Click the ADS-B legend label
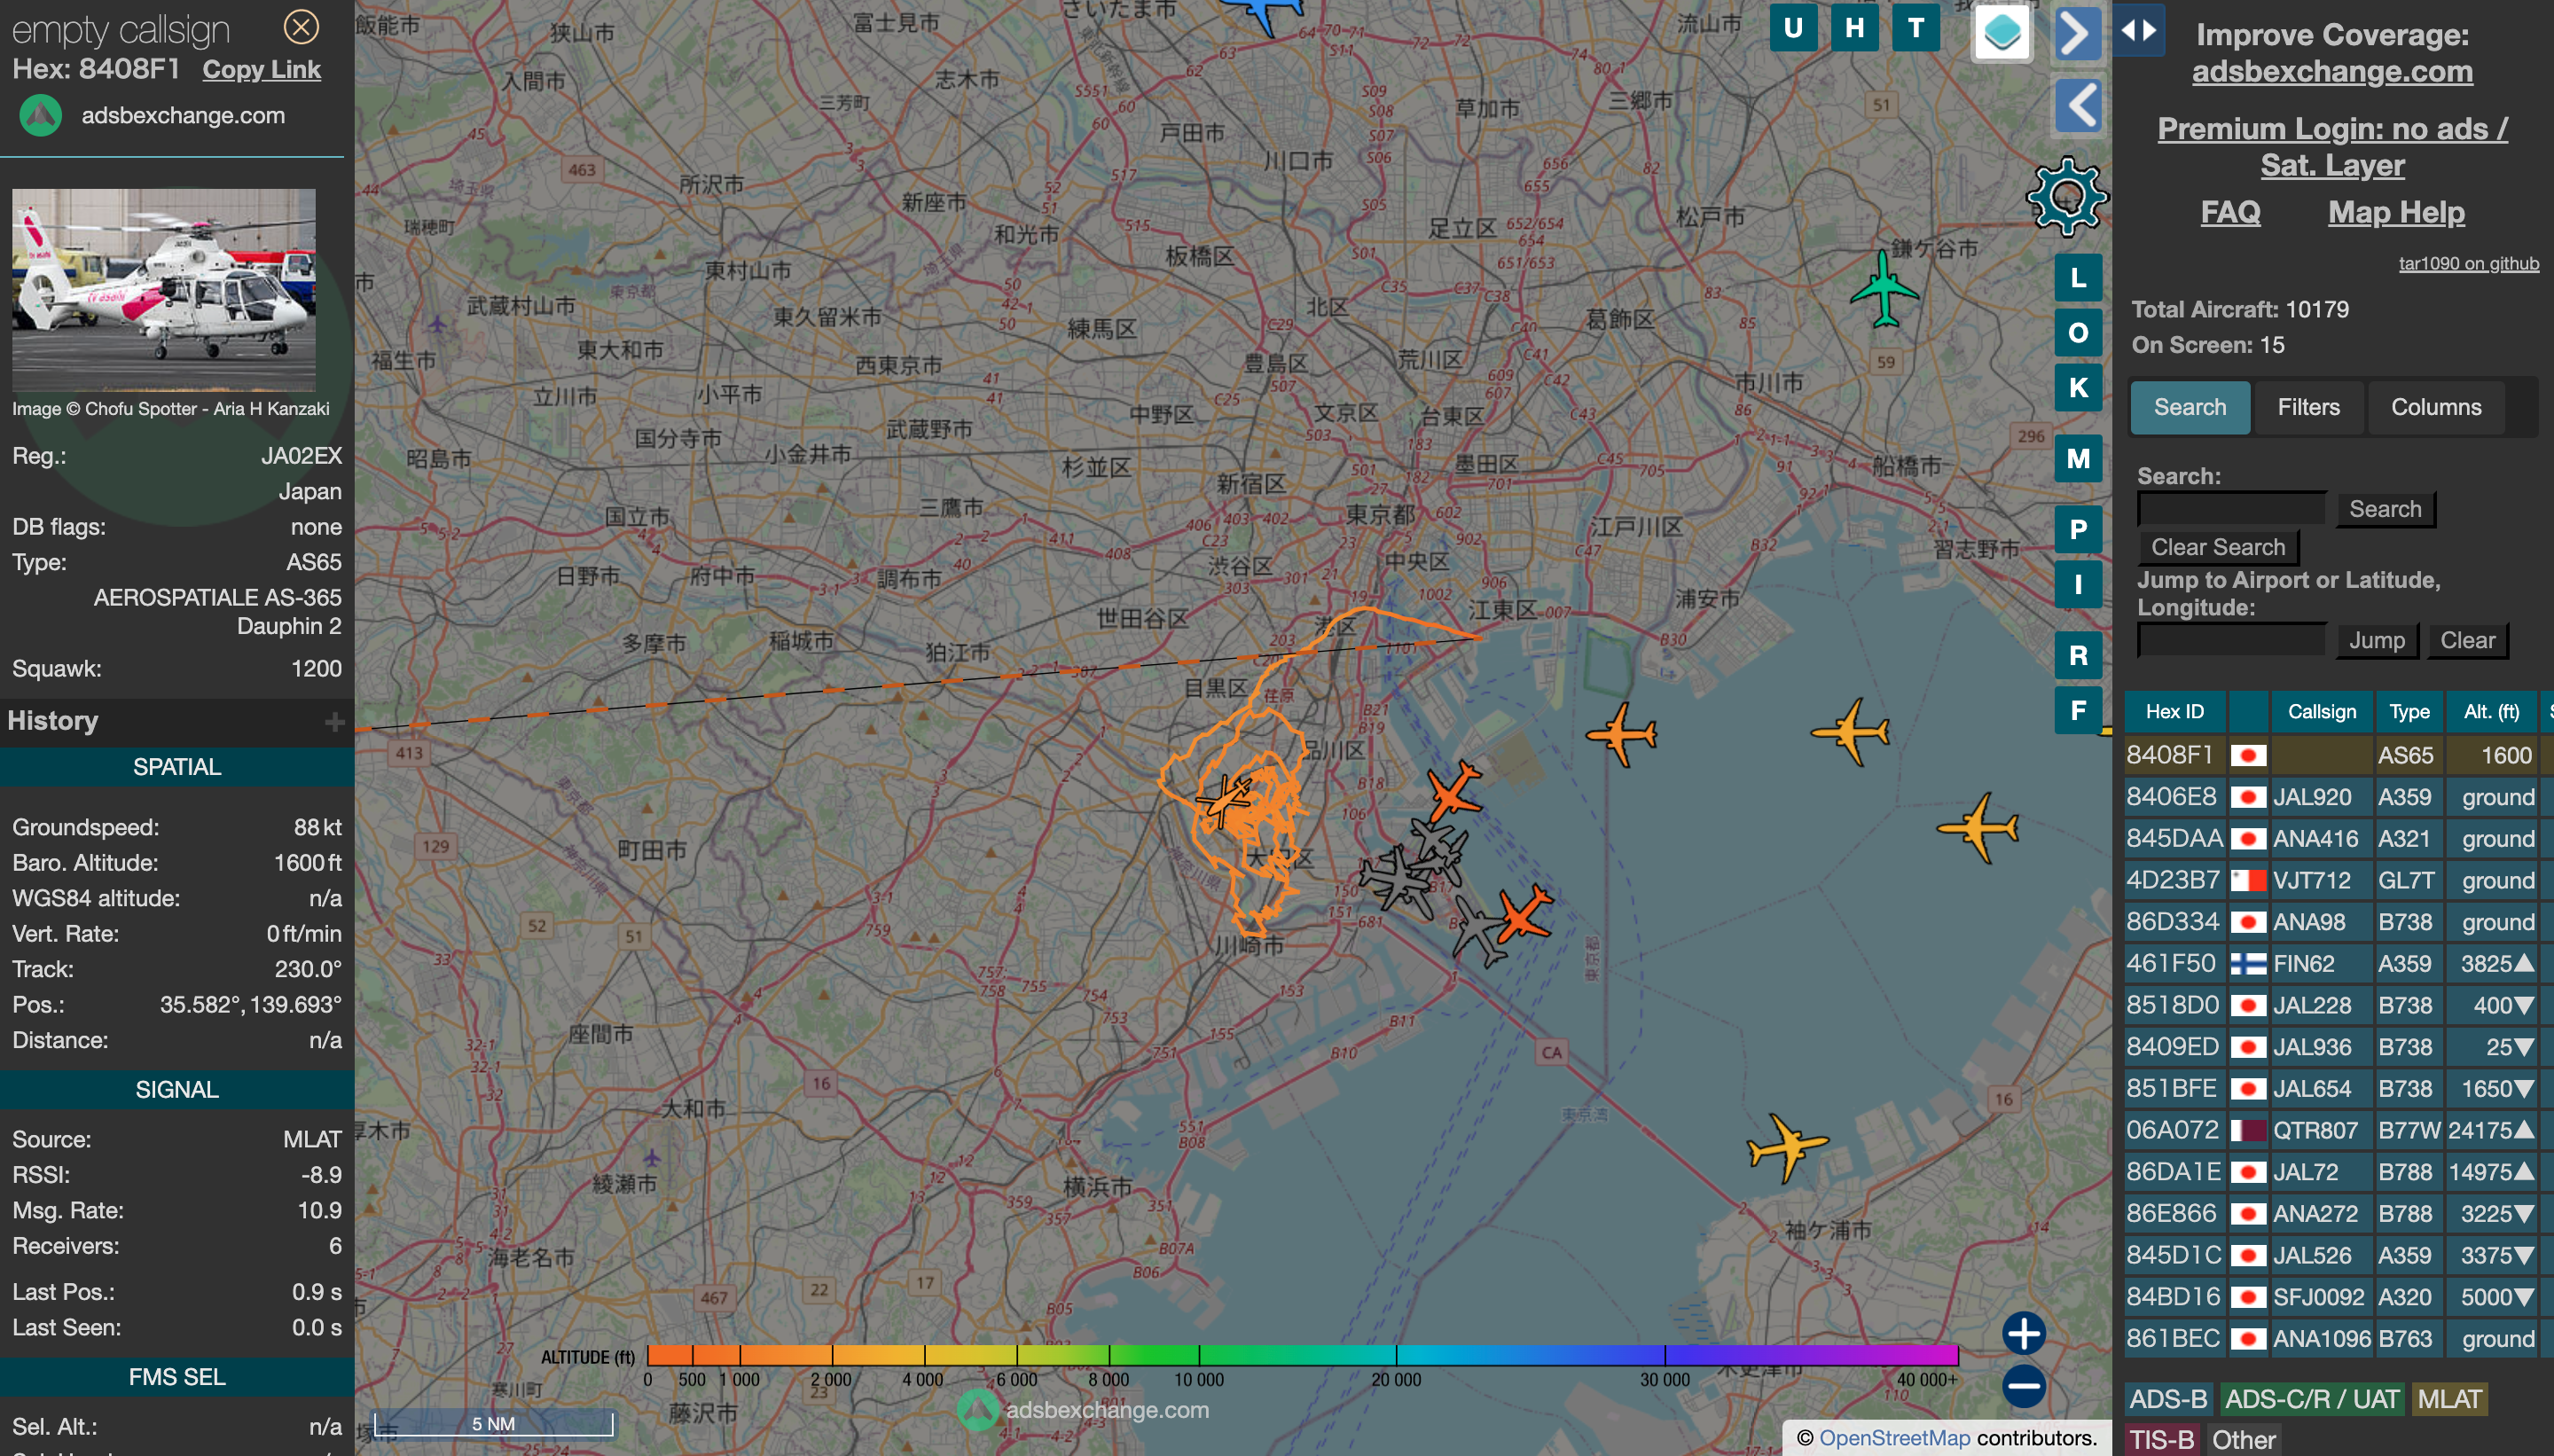Screen dimensions: 2554x1456 2168,1399
